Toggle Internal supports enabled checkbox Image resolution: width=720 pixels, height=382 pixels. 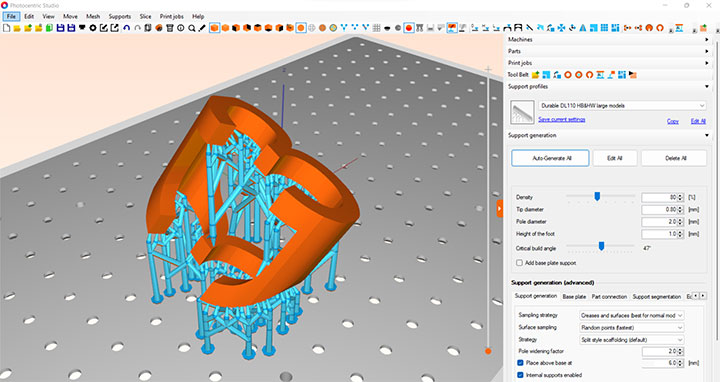[x=520, y=375]
